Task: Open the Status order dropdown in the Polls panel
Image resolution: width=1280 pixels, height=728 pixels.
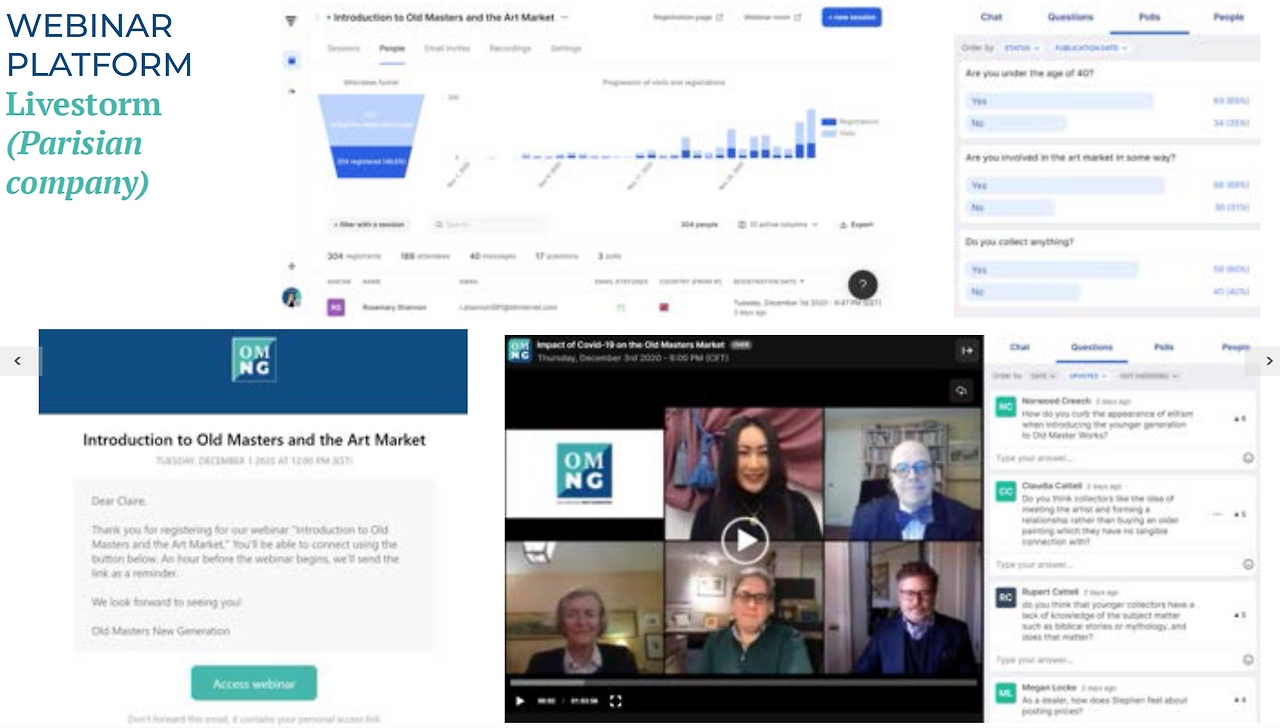Action: [x=1021, y=48]
